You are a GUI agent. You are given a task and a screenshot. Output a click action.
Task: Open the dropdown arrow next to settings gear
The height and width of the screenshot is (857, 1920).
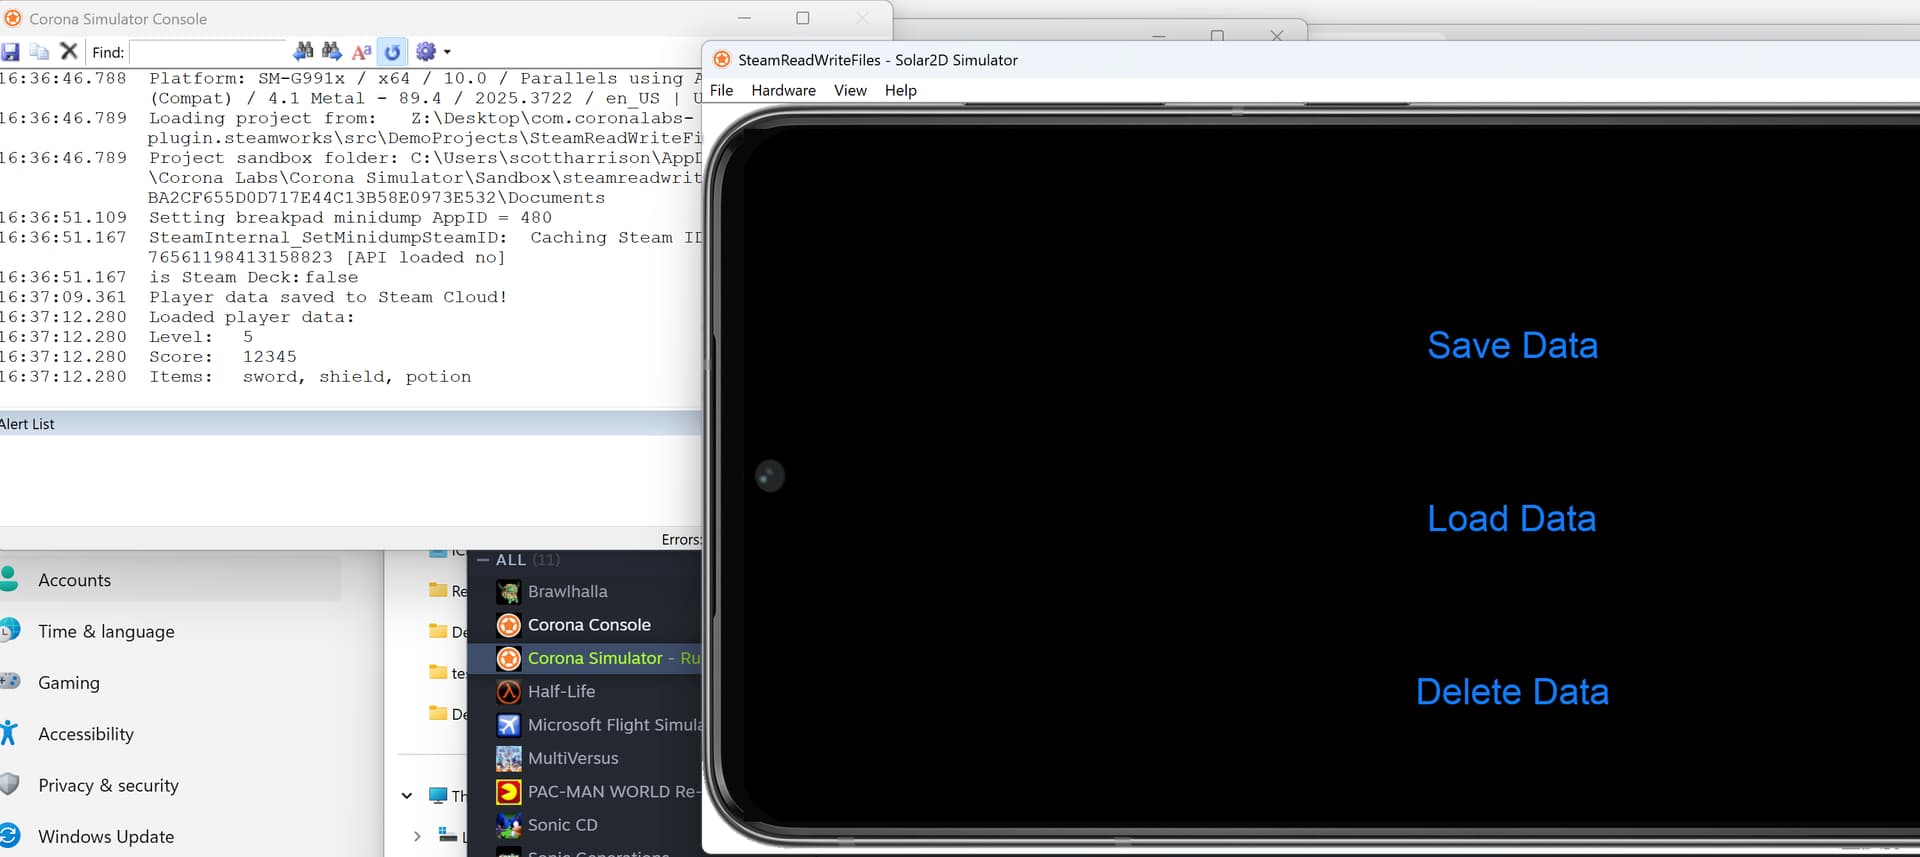[x=447, y=52]
